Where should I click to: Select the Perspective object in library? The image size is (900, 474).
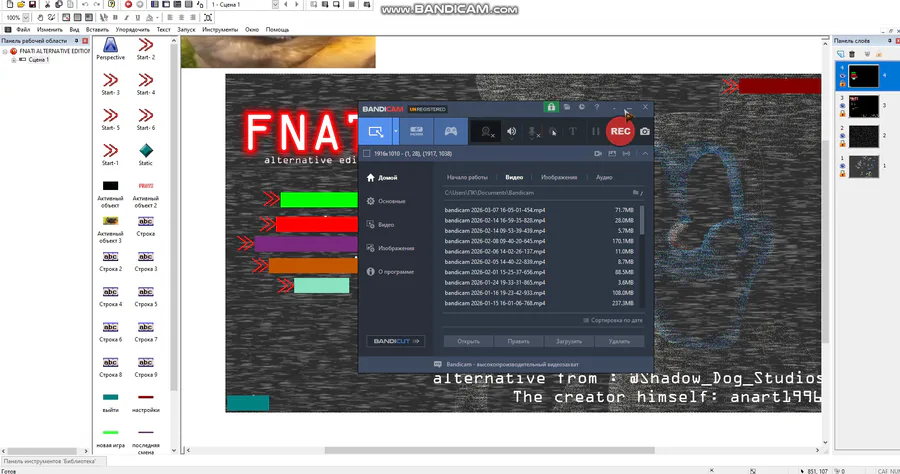(110, 49)
